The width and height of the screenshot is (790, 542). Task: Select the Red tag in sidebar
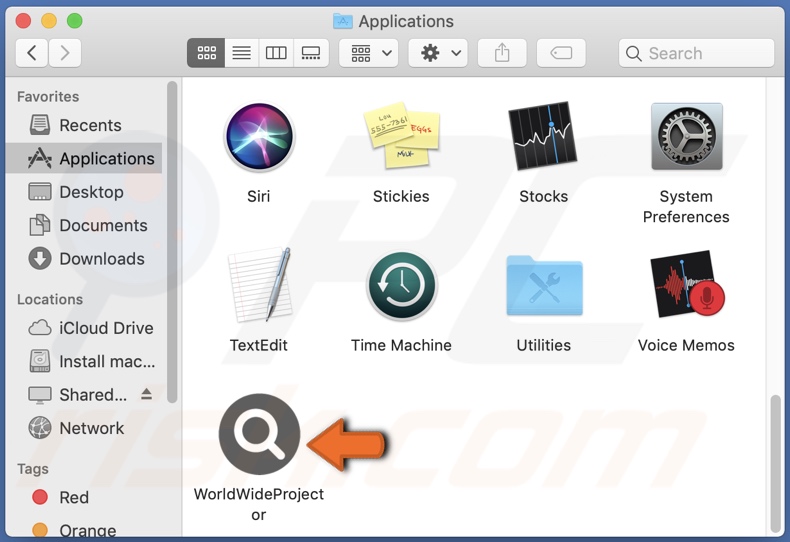coord(84,497)
